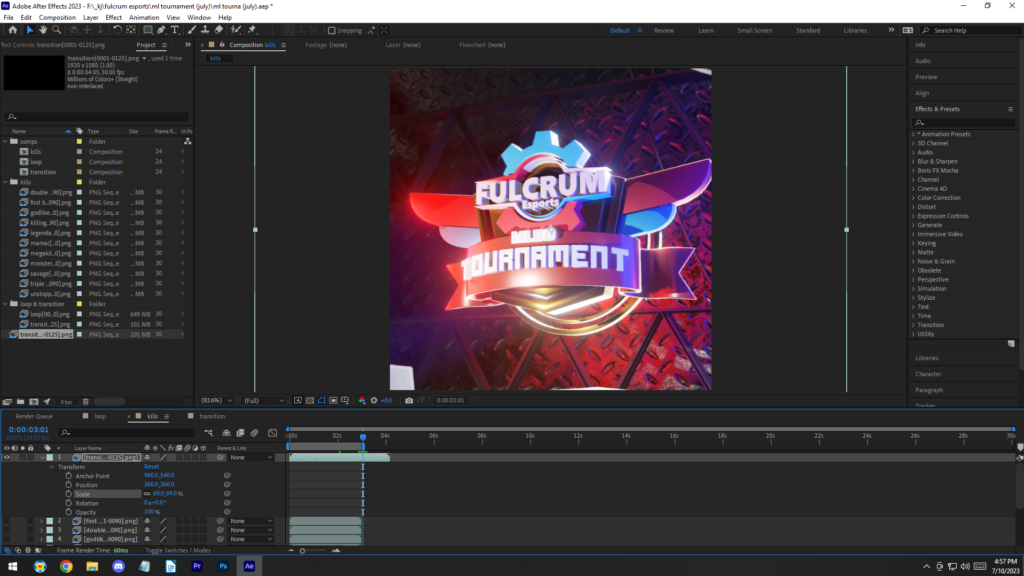Open the Composition menu
The image size is (1024, 576).
click(57, 17)
